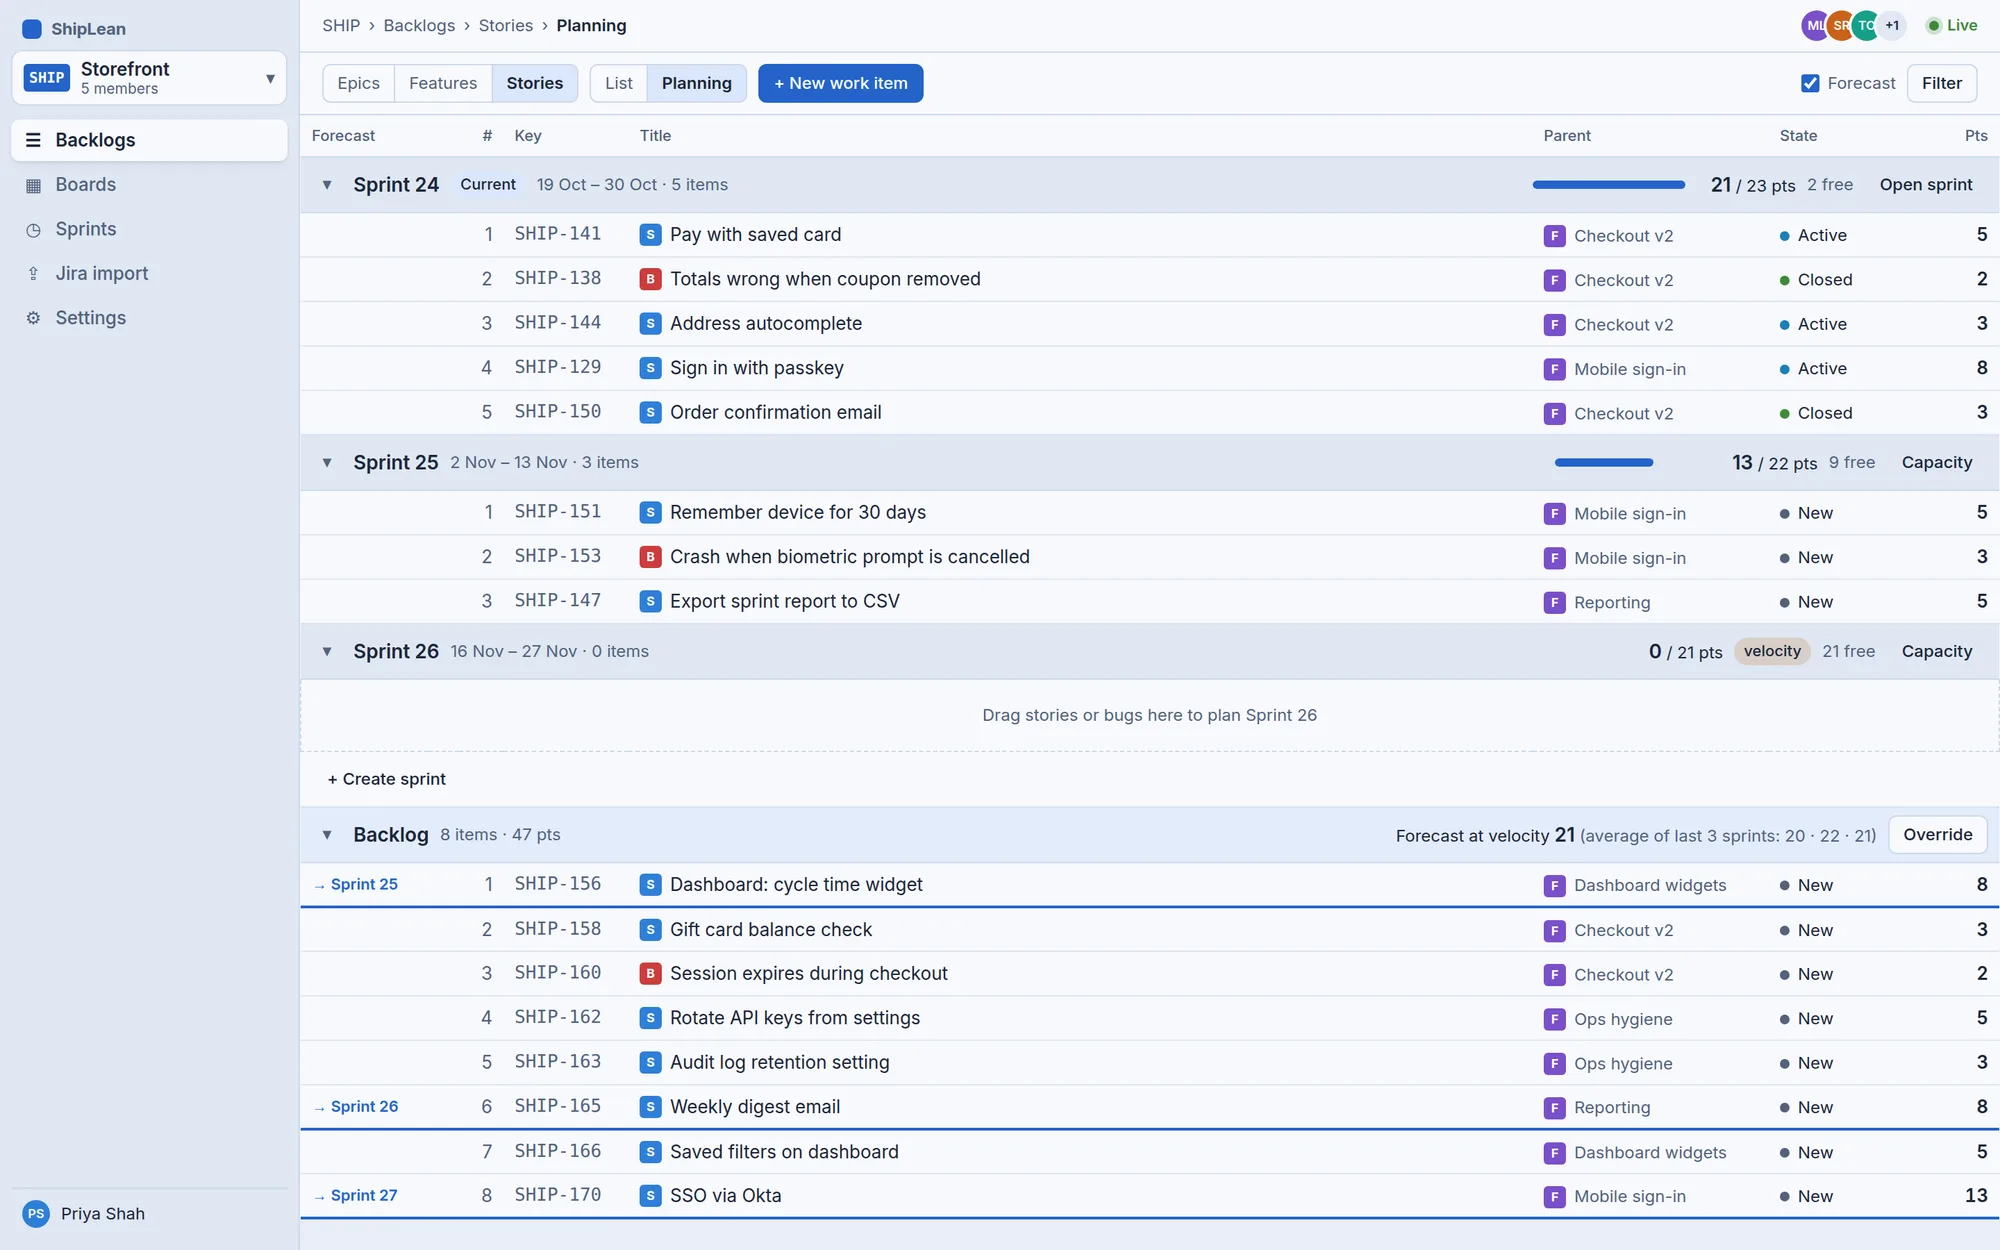This screenshot has height=1250, width=2000.
Task: Click the story icon beside Address autocomplete
Action: [x=650, y=324]
